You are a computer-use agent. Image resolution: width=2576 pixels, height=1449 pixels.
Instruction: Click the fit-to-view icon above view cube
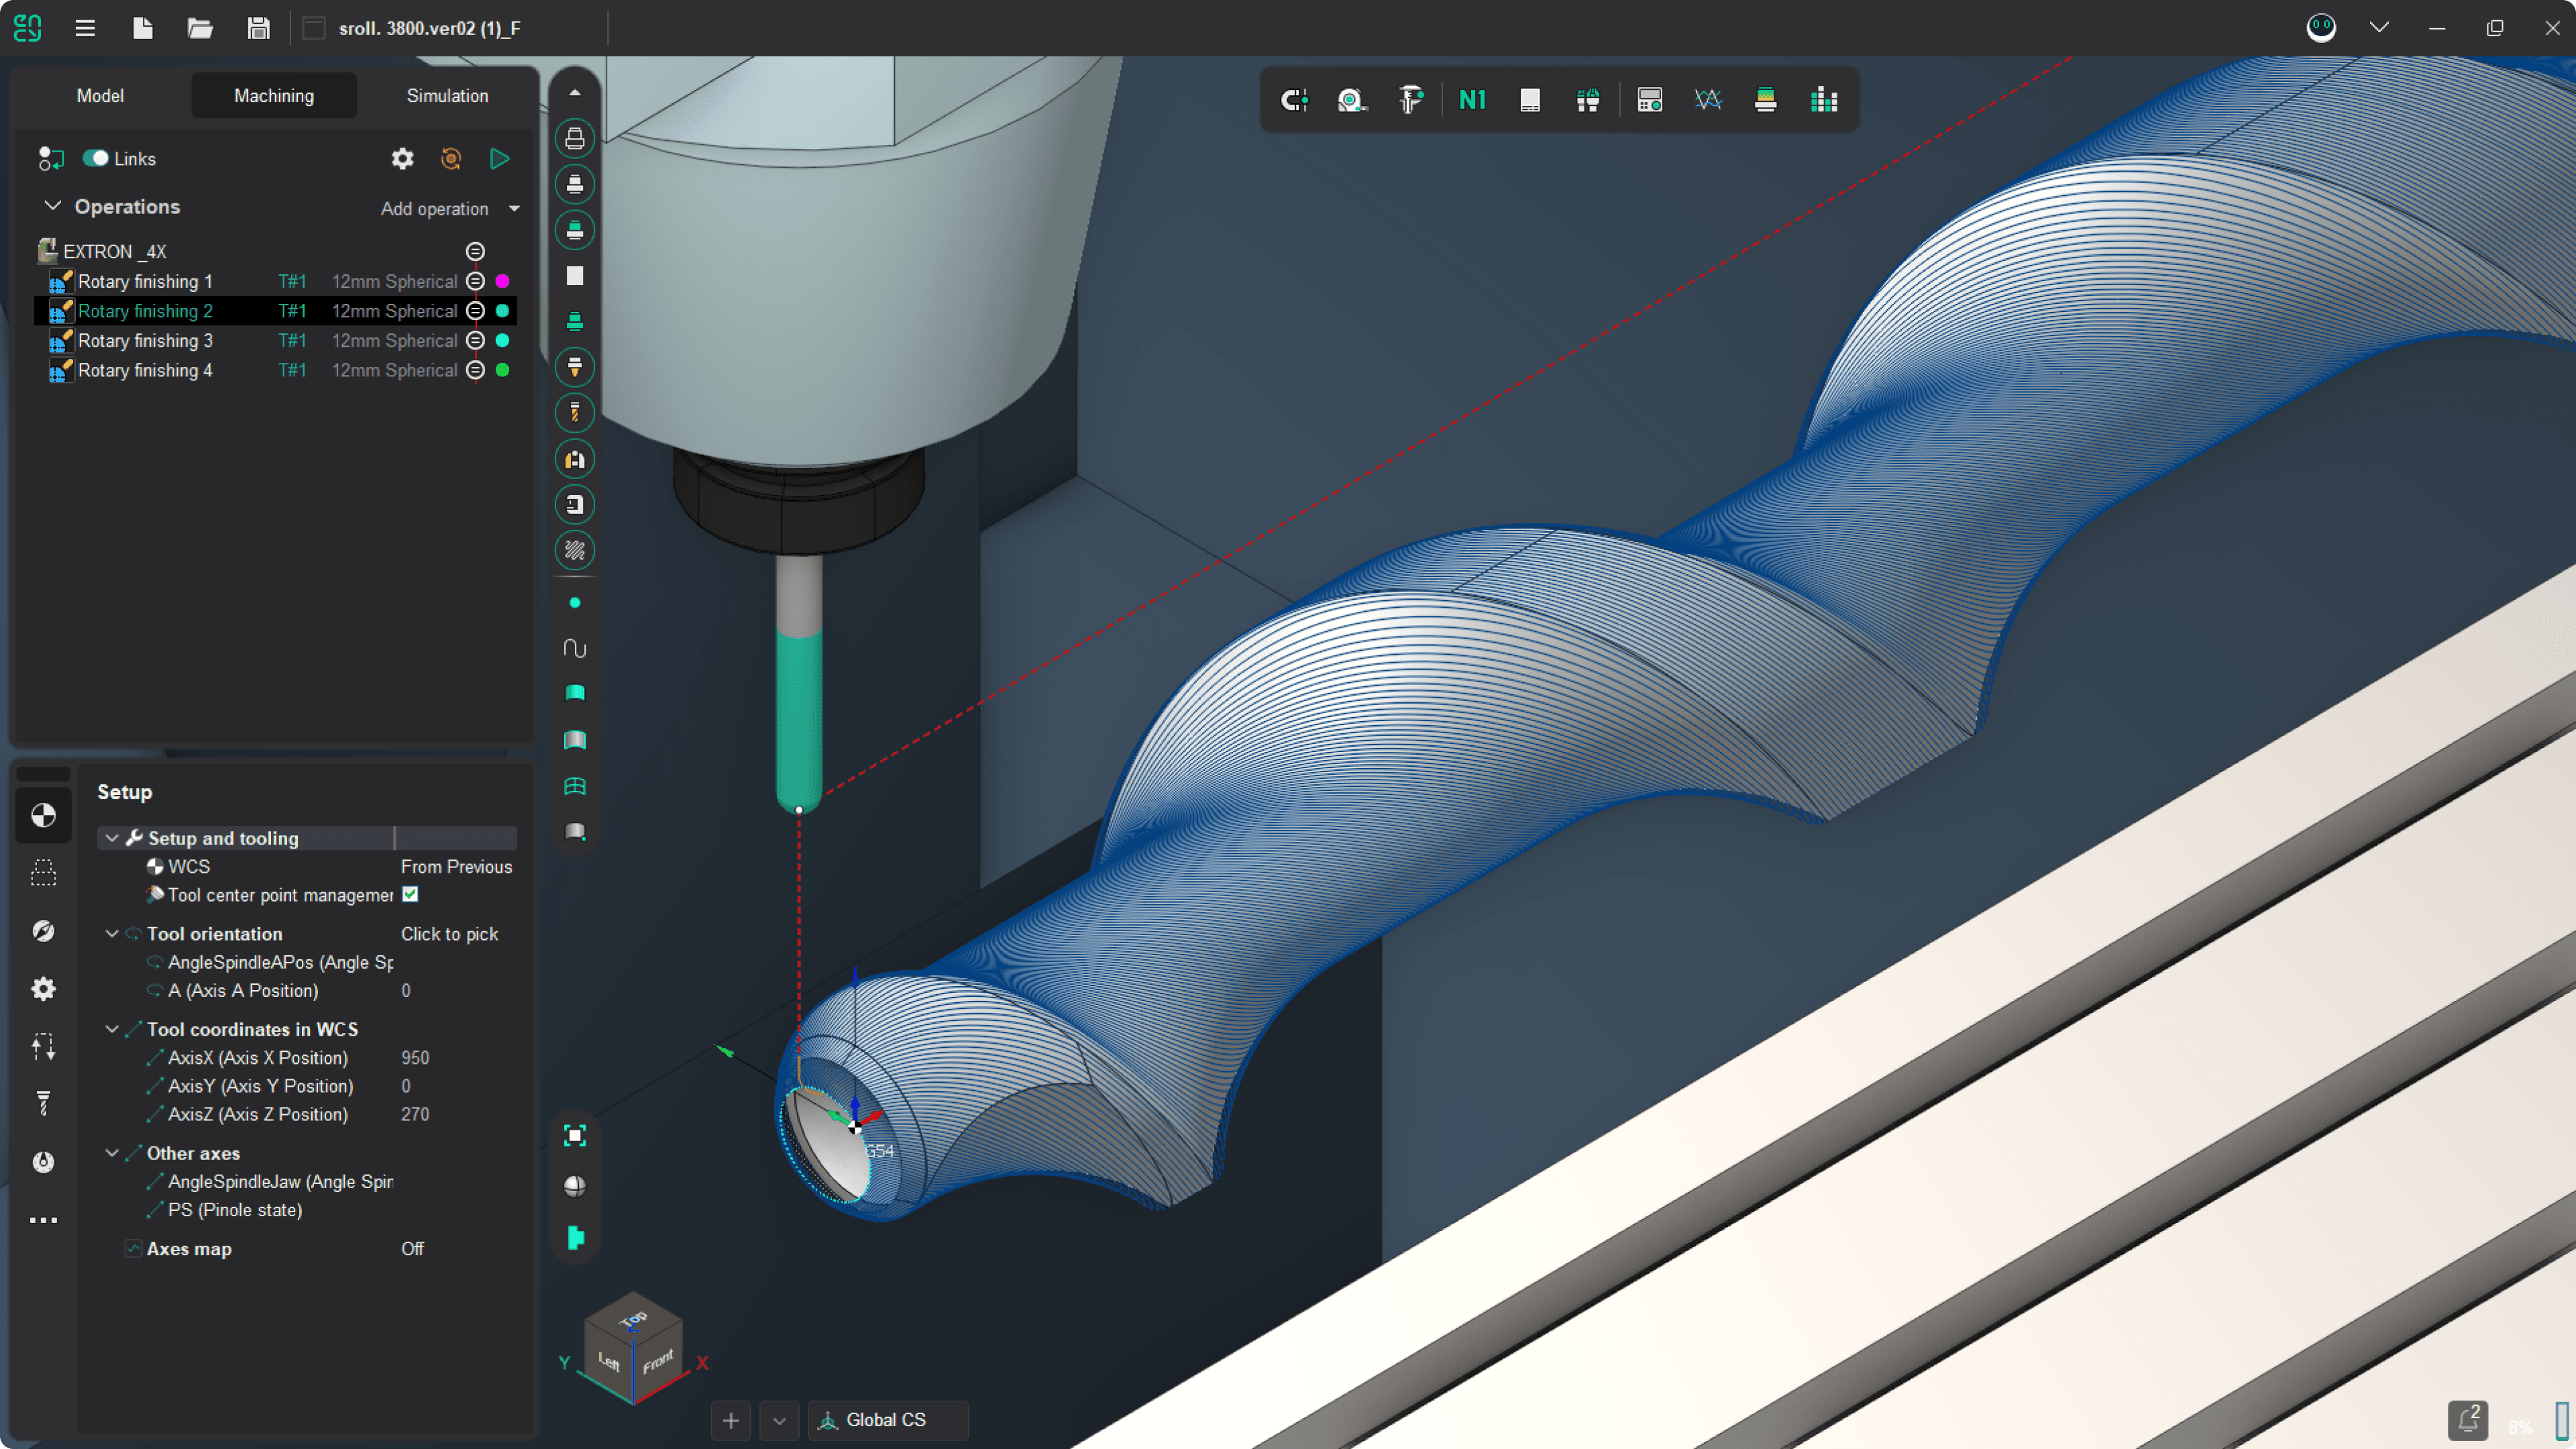[574, 1135]
